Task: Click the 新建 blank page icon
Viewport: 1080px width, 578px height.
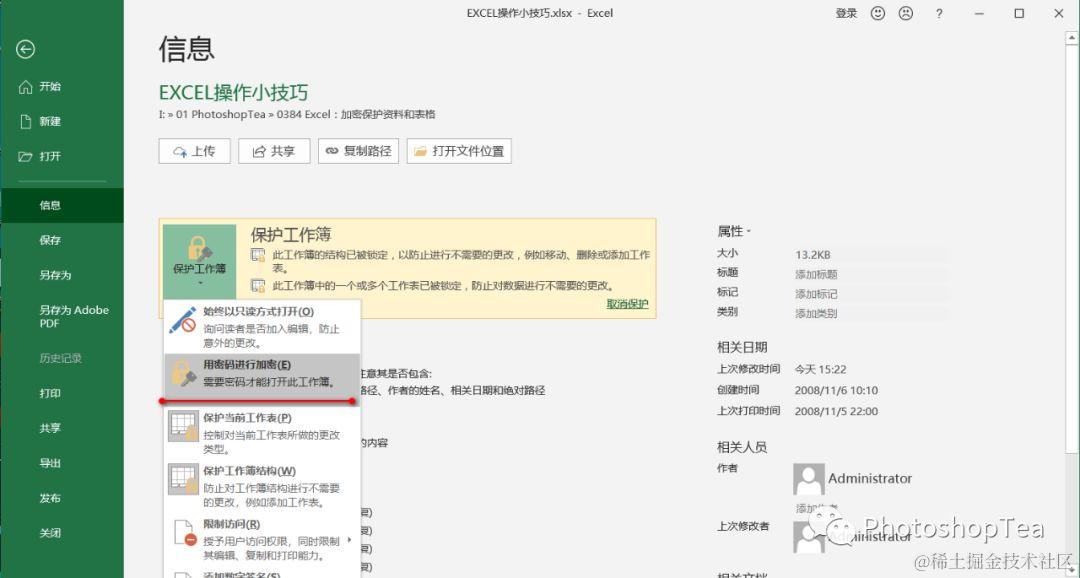Action: [25, 121]
